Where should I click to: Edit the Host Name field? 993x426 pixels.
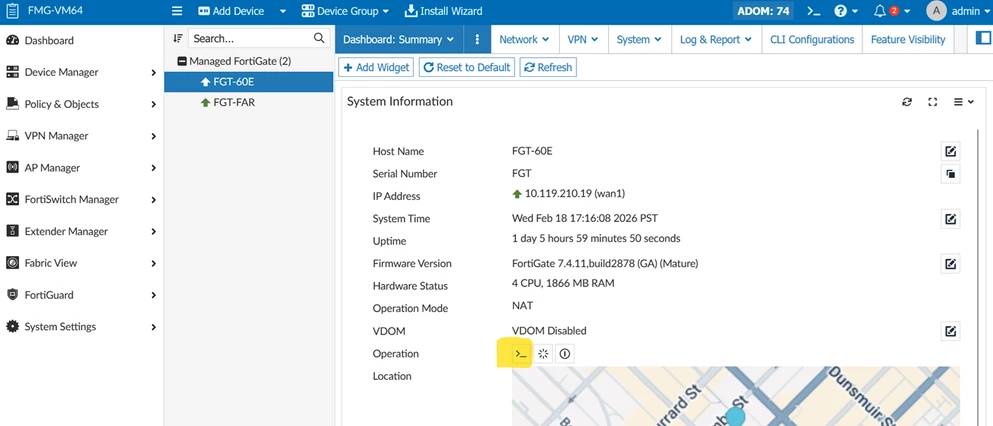click(x=950, y=151)
